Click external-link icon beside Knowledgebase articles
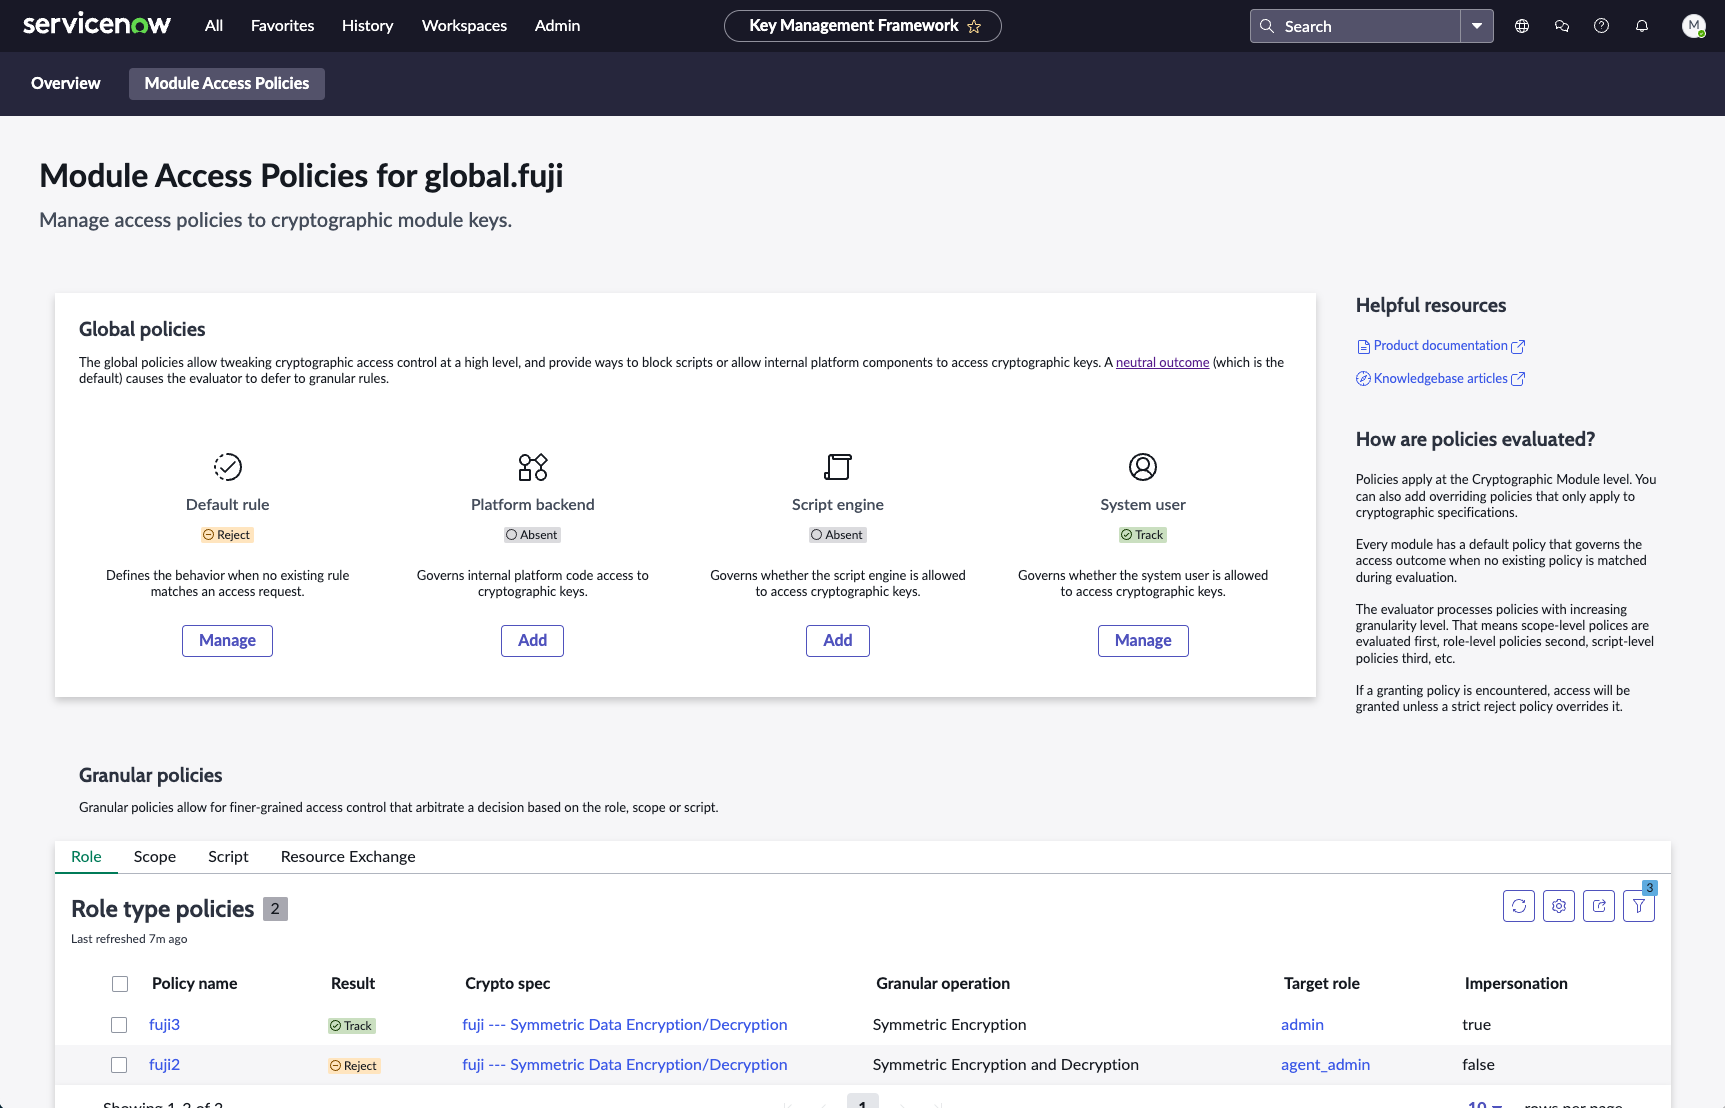Screen dimensions: 1725x1108 (1518, 379)
